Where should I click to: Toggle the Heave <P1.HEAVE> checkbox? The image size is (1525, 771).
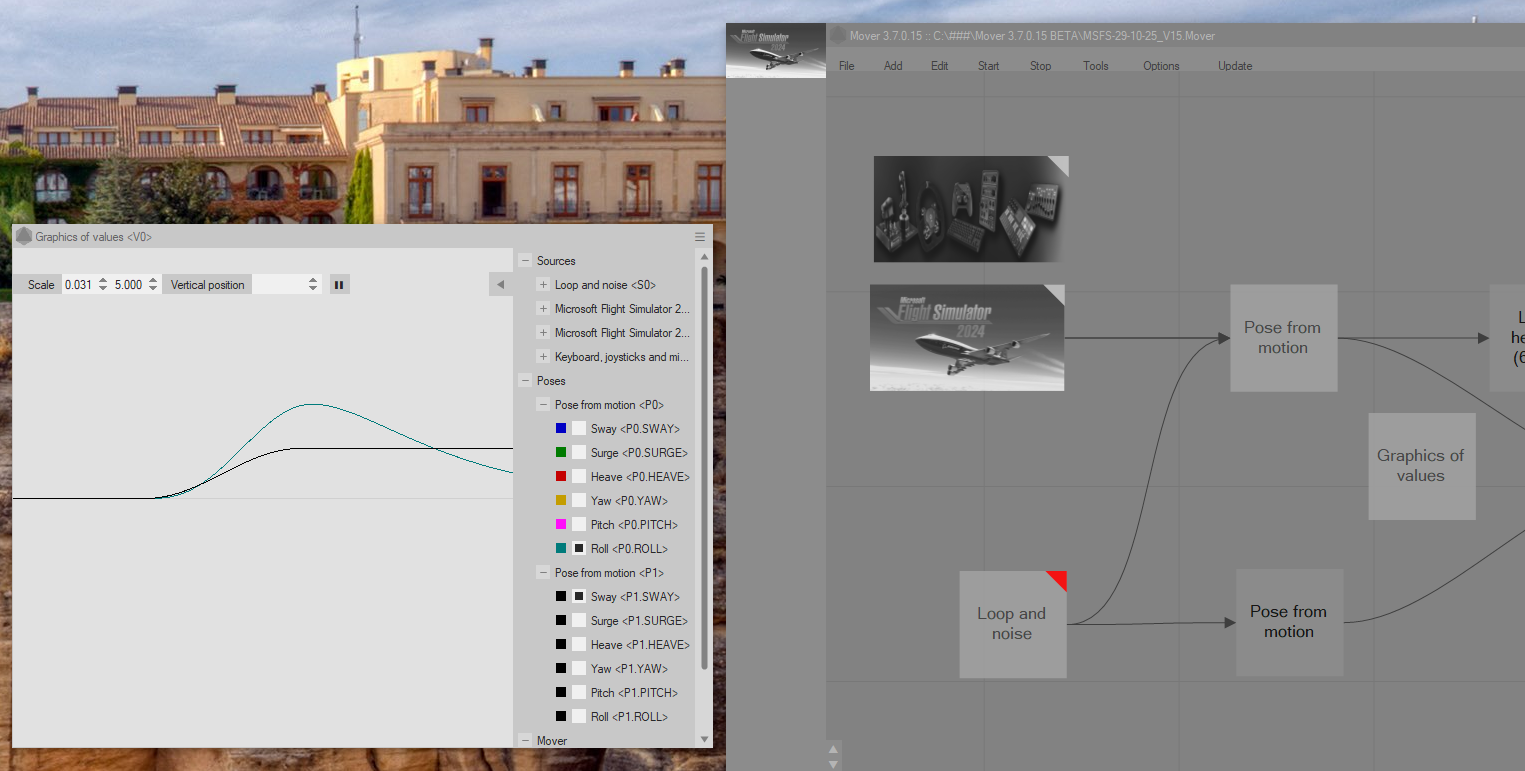tap(579, 645)
